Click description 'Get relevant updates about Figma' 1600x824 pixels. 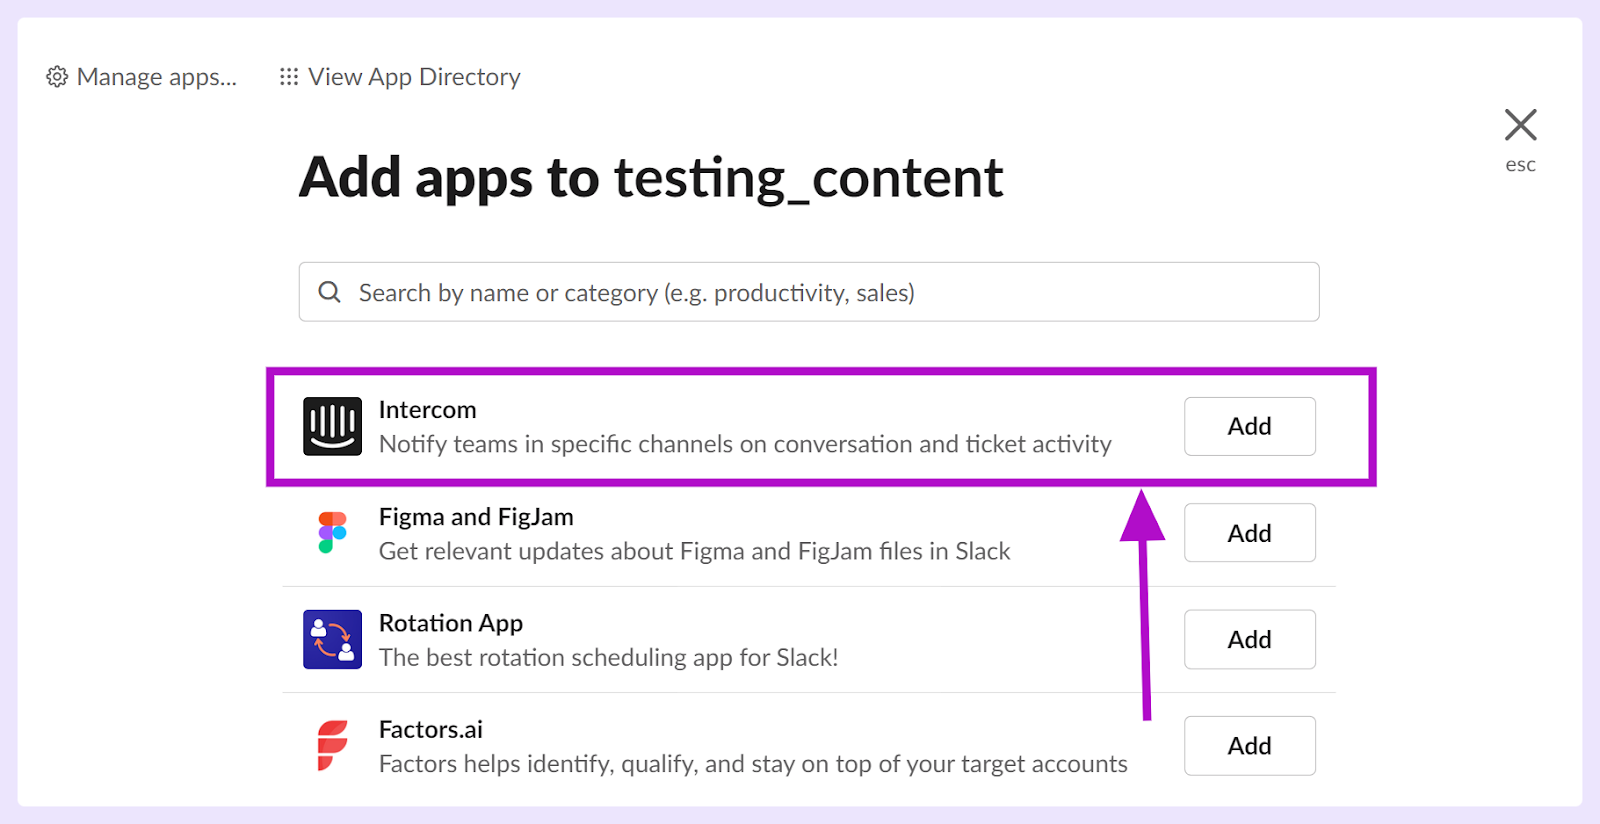[695, 551]
